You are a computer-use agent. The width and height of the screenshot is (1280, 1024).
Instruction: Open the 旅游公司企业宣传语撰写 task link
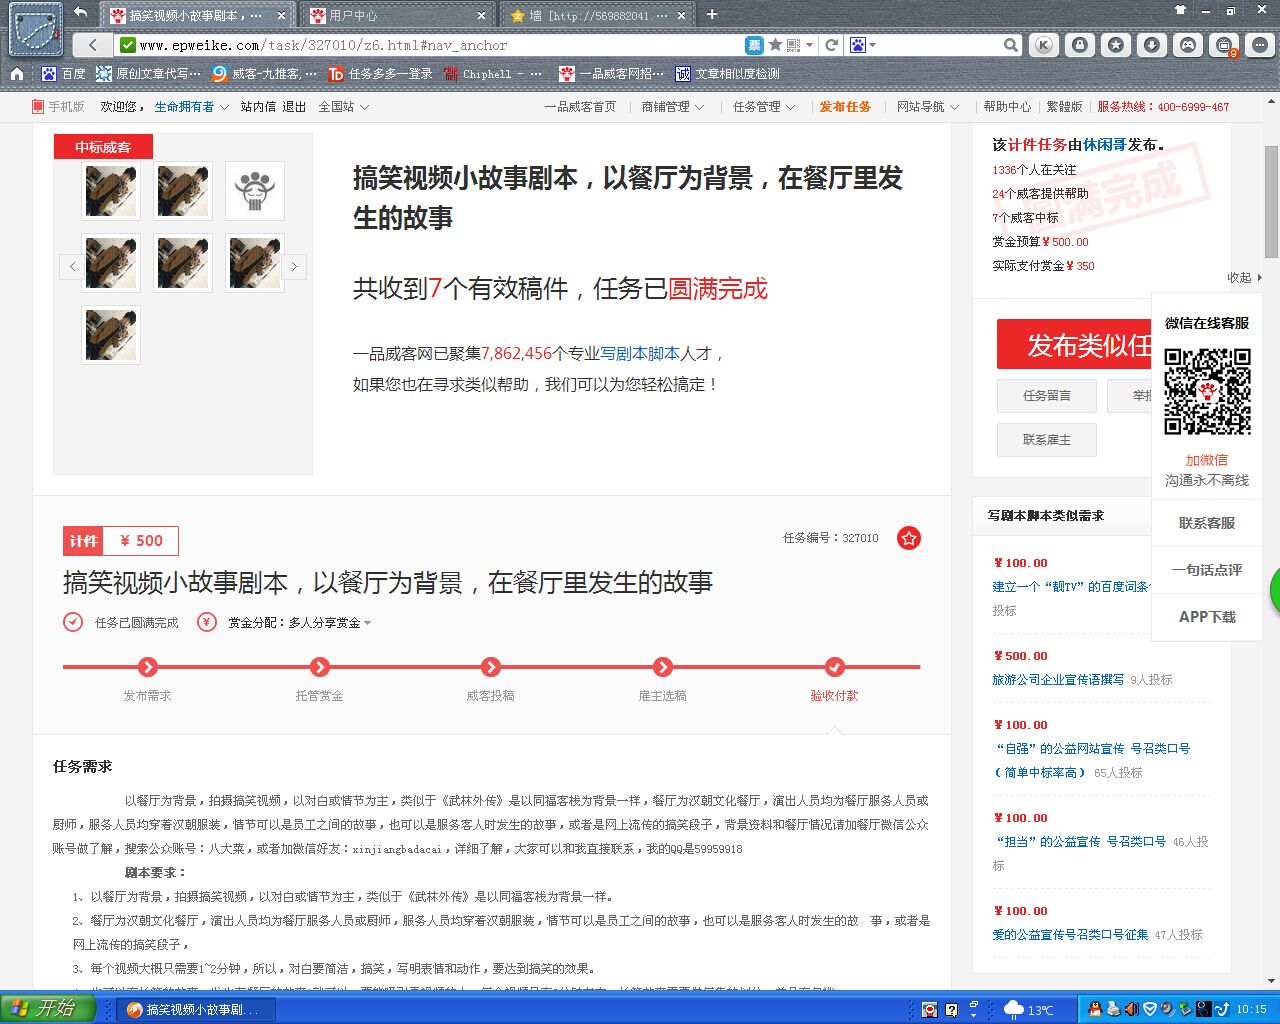1058,680
